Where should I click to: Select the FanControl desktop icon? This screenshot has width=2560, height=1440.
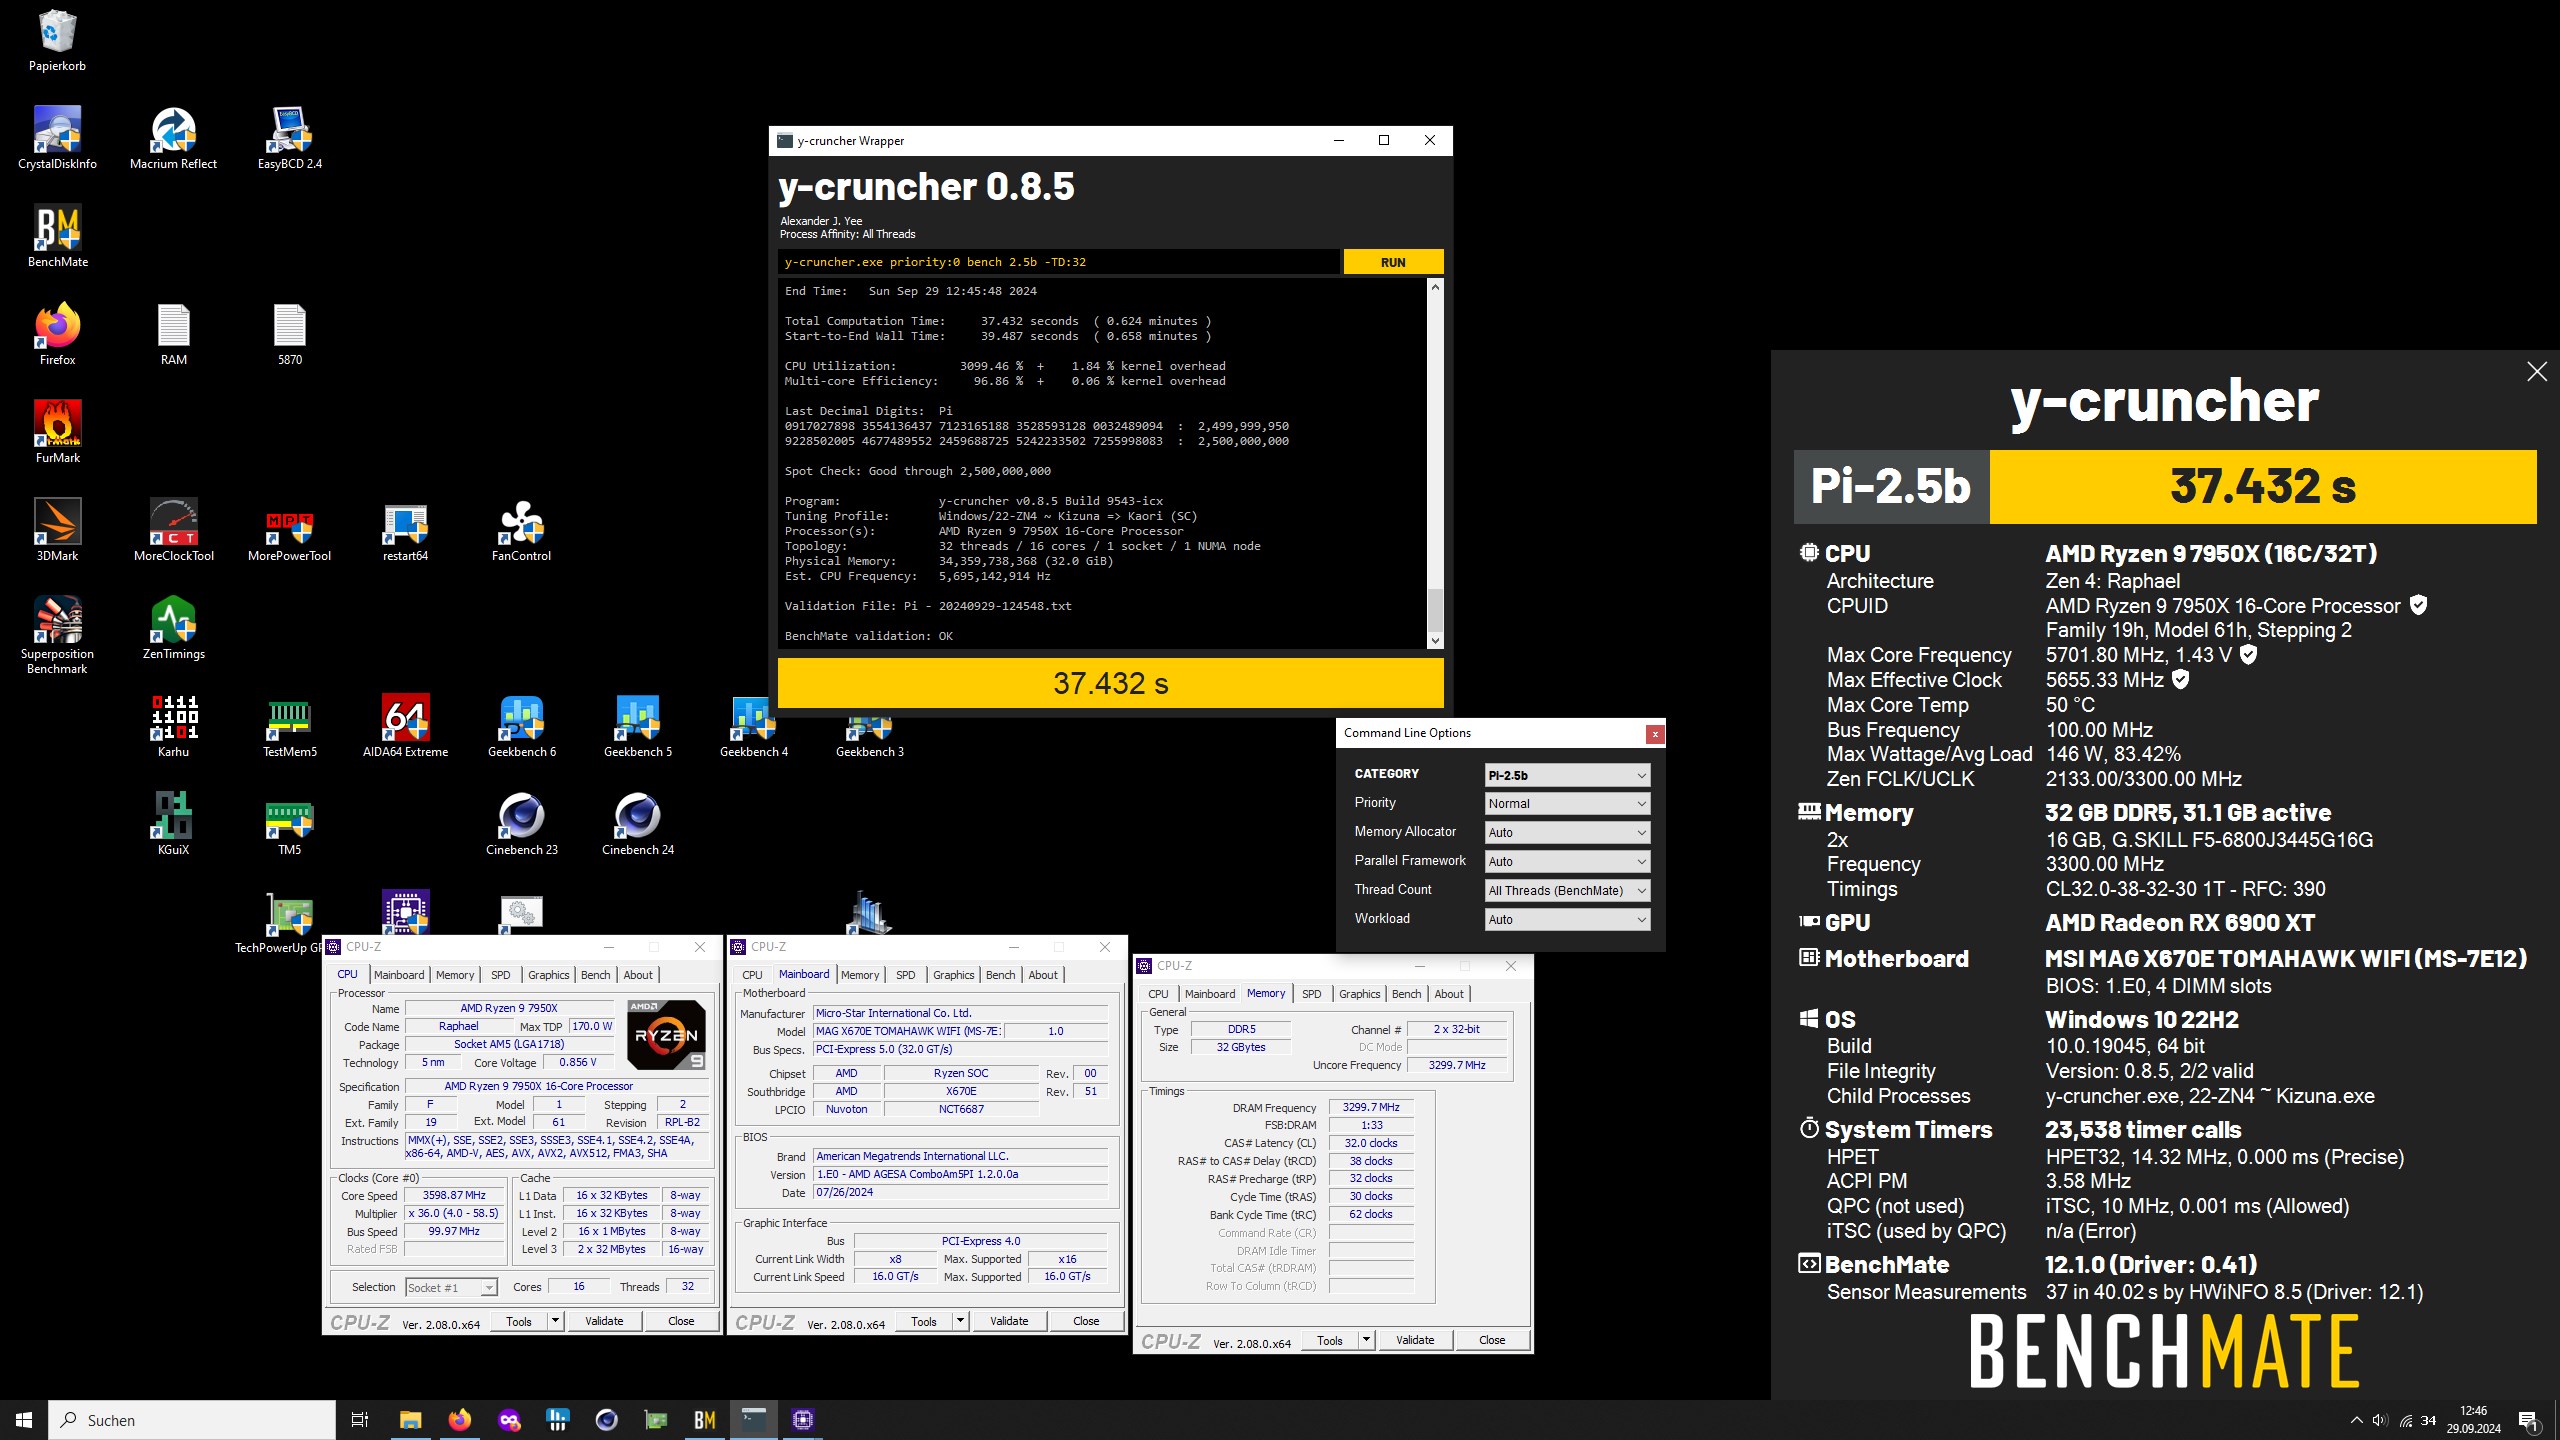(521, 531)
